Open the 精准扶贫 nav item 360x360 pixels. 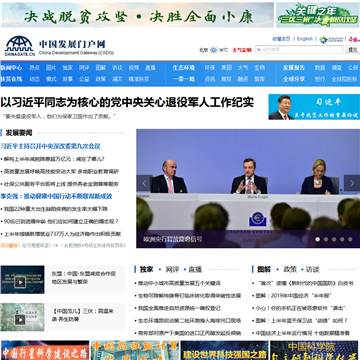coord(139,79)
